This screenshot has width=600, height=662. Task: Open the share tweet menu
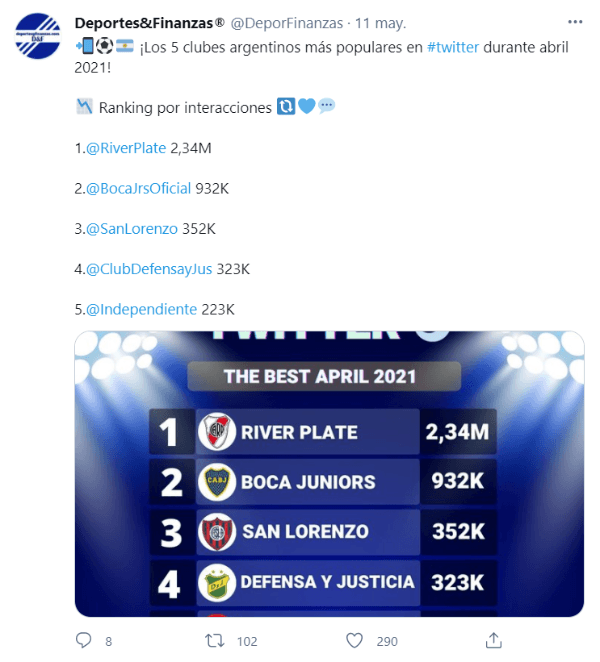tap(493, 640)
